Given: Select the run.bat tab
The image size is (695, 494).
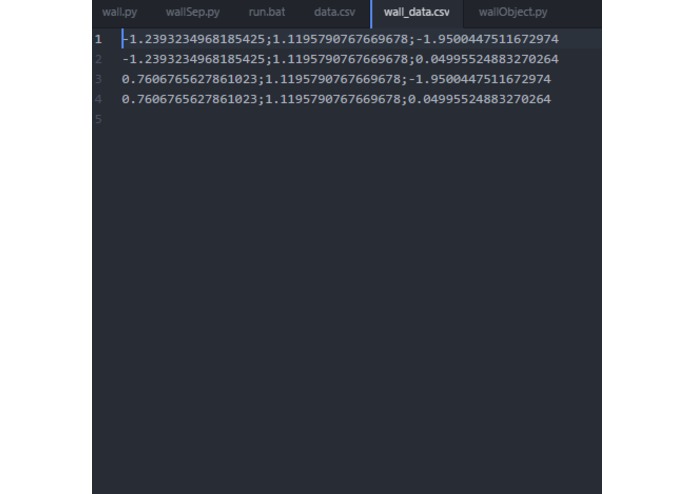Looking at the screenshot, I should point(267,12).
